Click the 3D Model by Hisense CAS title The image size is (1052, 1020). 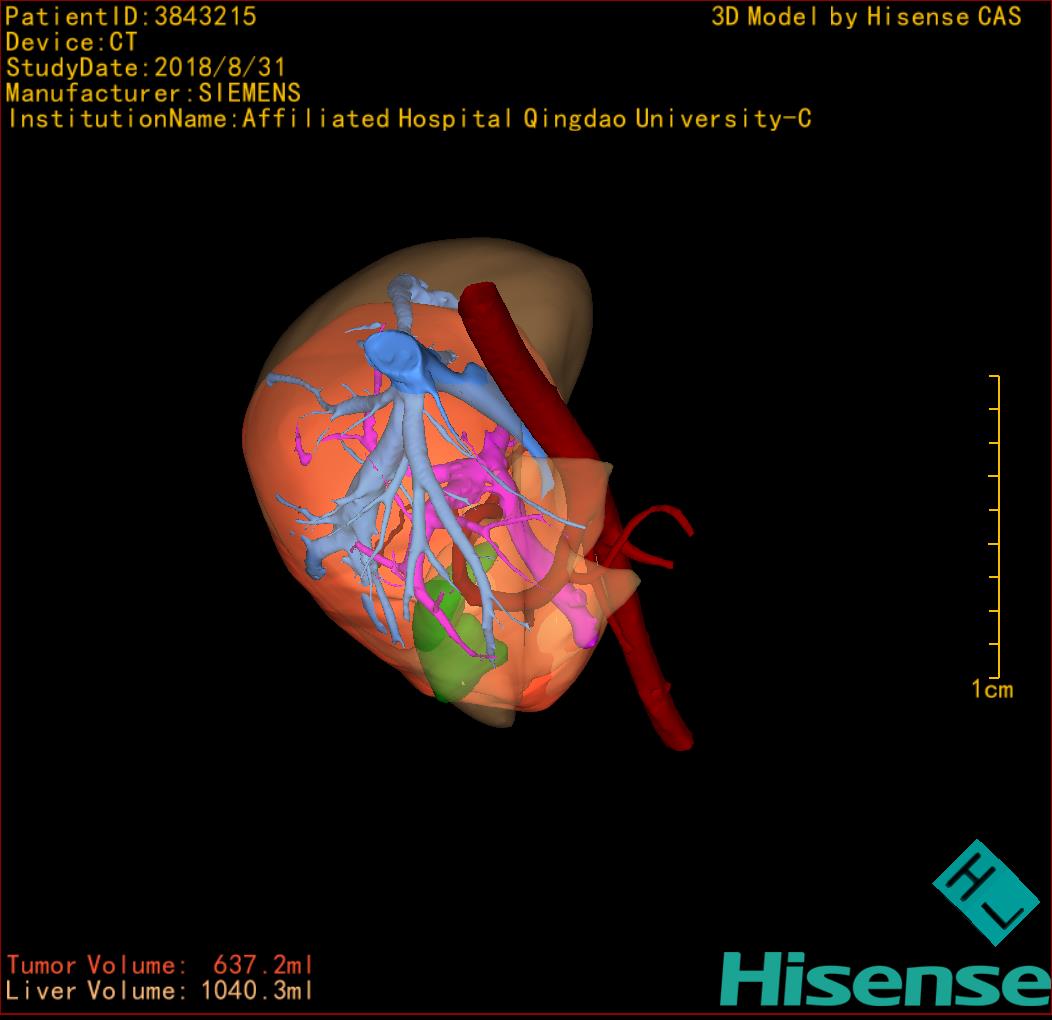click(x=866, y=17)
